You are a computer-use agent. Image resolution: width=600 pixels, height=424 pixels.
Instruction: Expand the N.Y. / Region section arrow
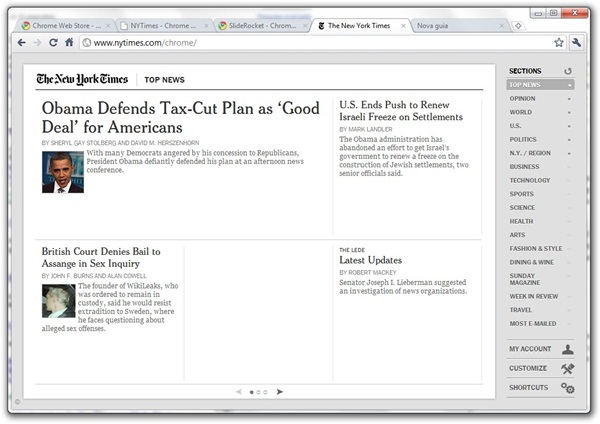[x=569, y=154]
